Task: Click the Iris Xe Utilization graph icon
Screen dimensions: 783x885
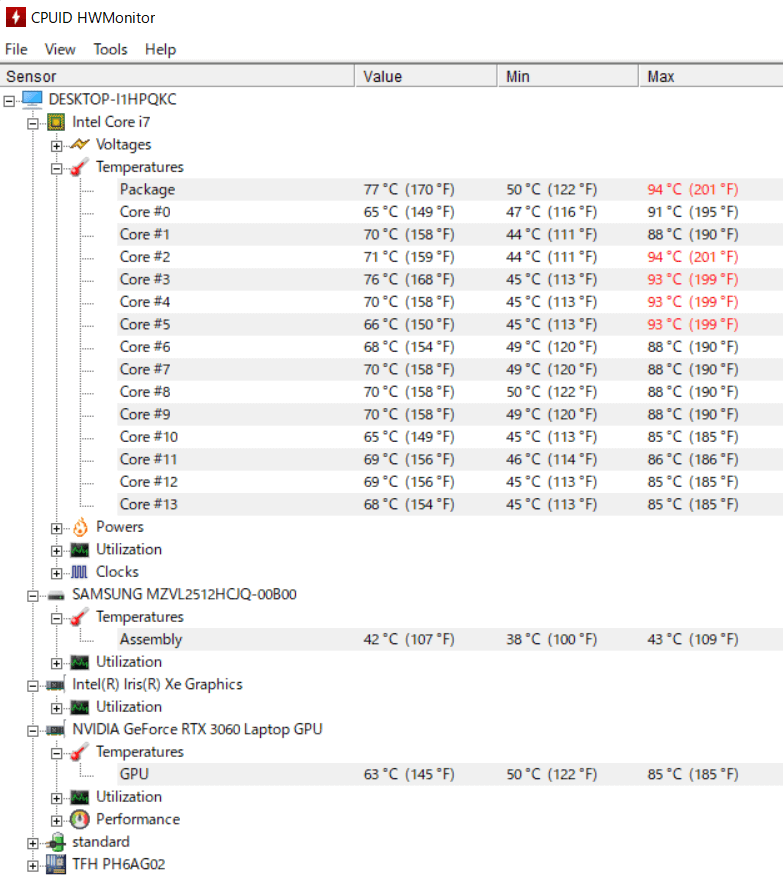Action: click(x=80, y=707)
